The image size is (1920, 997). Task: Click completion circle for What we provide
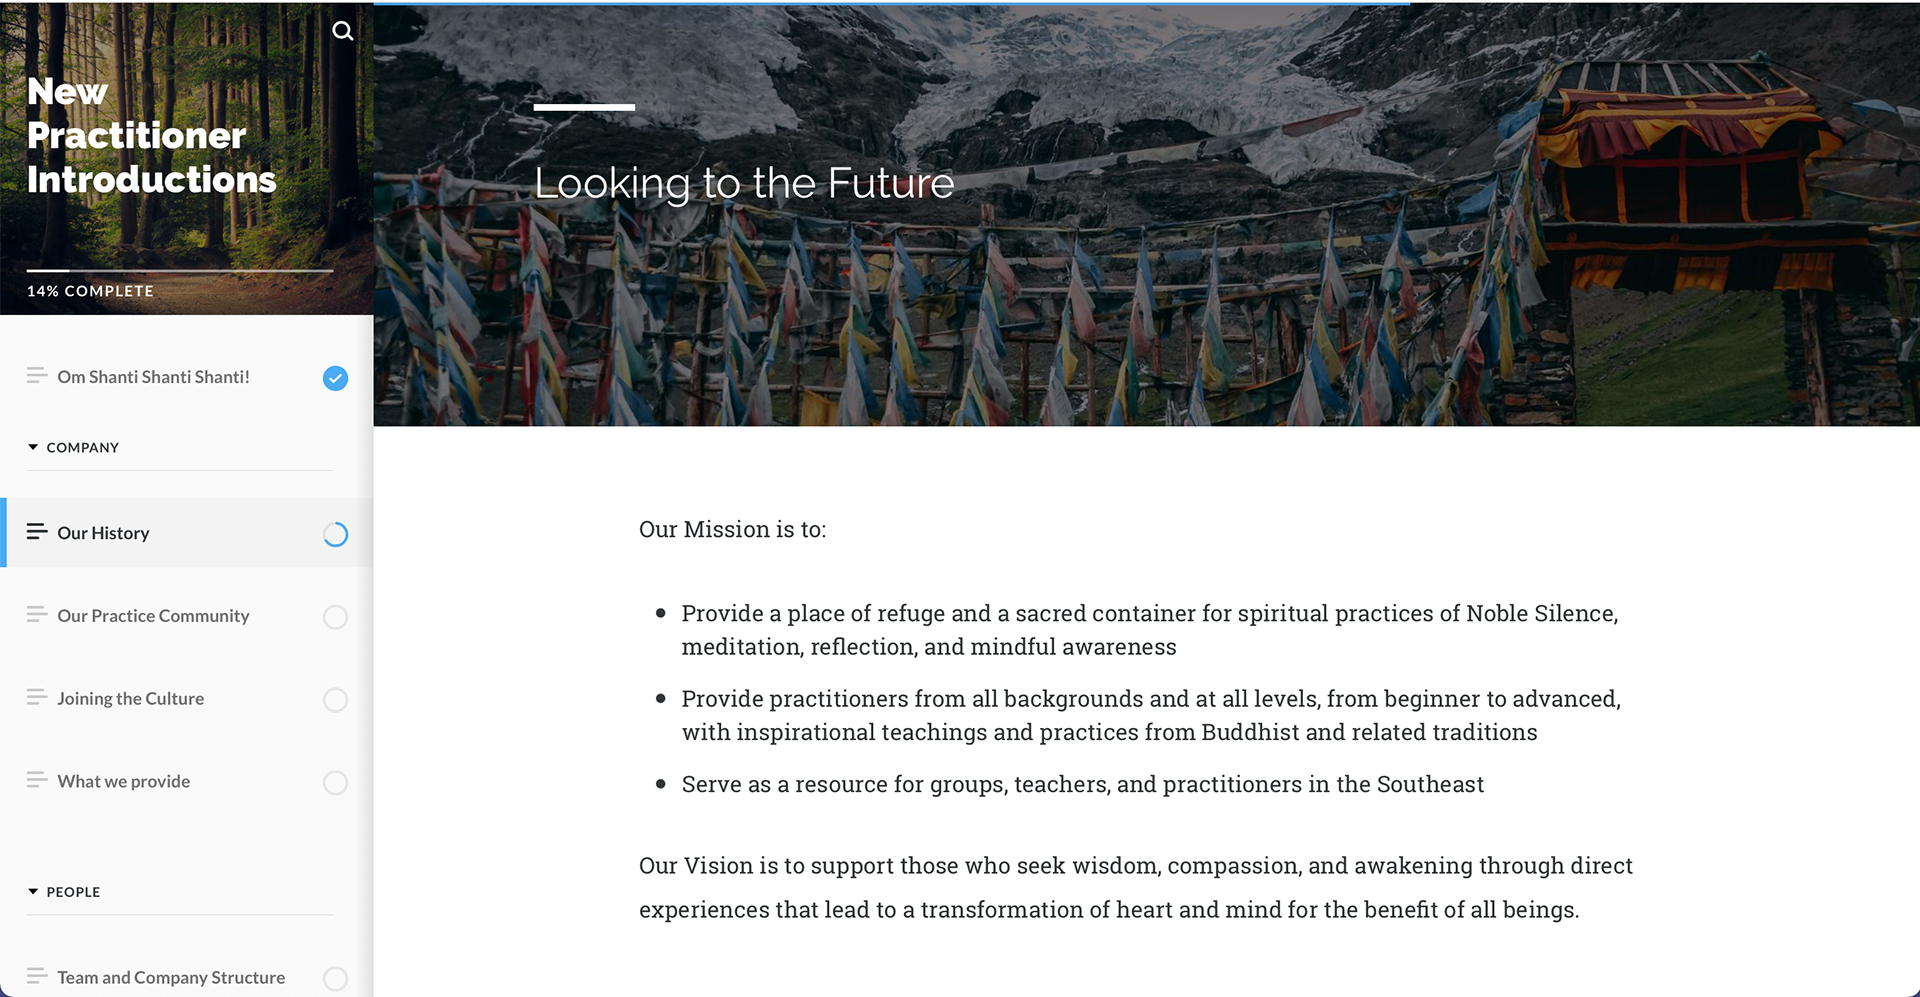click(335, 783)
